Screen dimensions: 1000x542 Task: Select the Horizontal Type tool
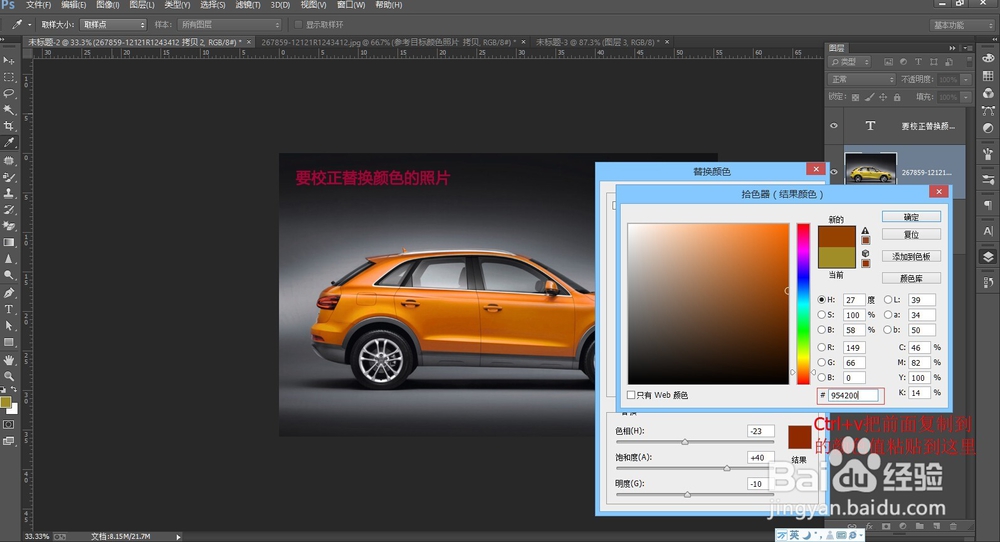click(x=9, y=309)
